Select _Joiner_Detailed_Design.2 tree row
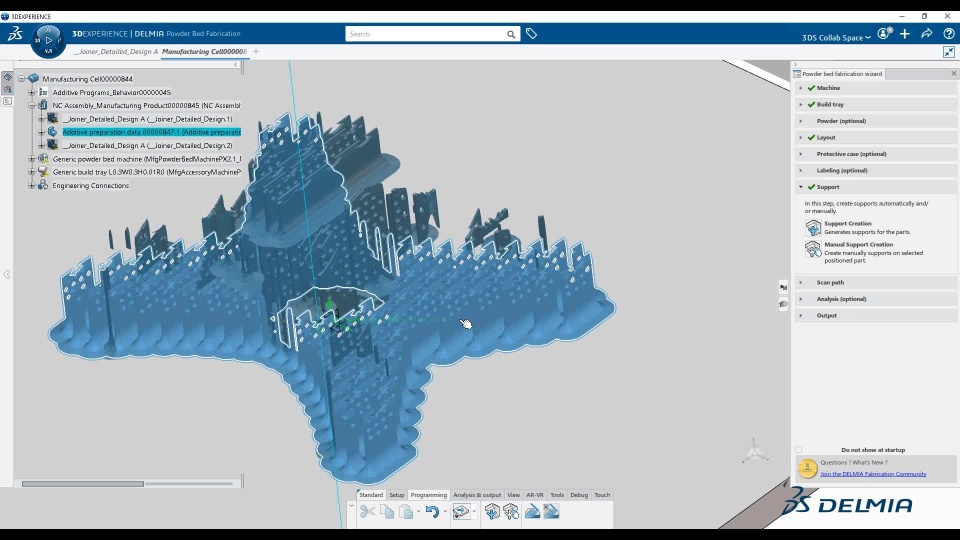960x540 pixels. [148, 146]
